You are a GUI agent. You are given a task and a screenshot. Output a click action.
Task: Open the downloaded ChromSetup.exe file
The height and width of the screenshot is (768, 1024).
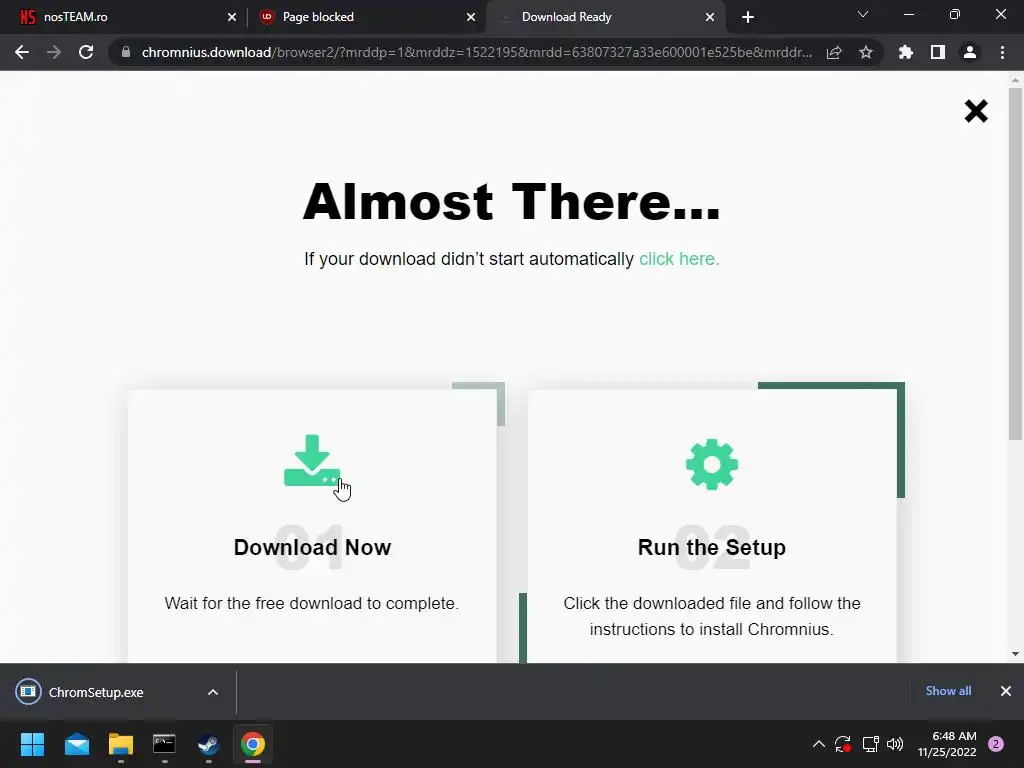coord(96,692)
